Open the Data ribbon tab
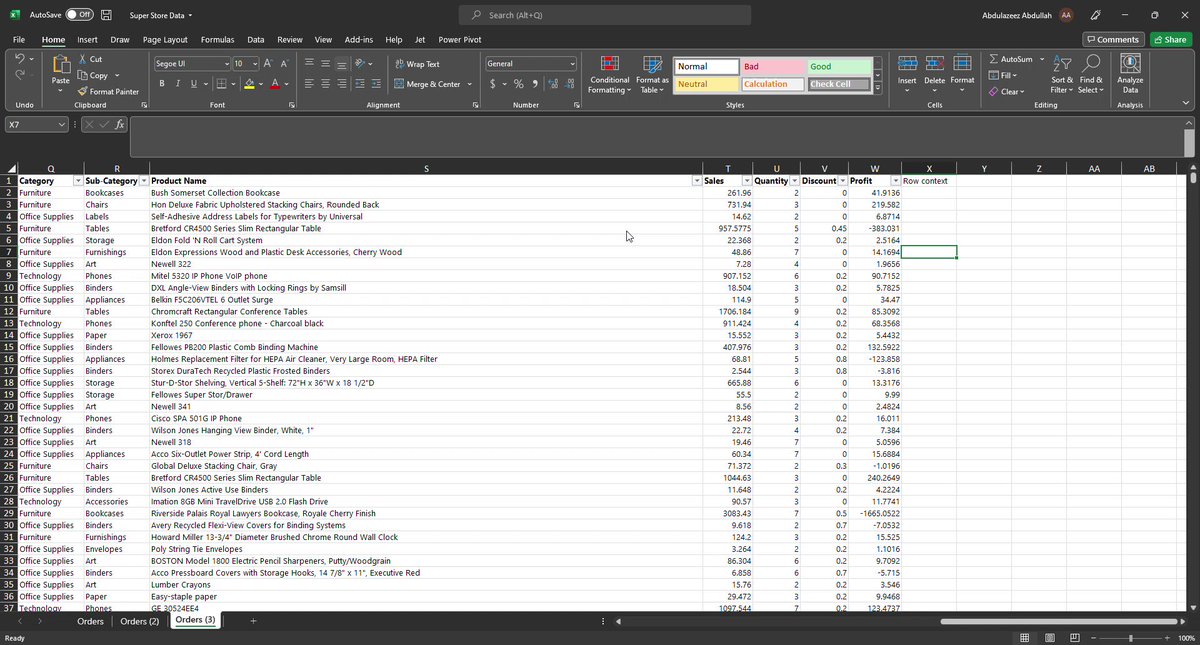Image resolution: width=1200 pixels, height=645 pixels. coord(256,40)
